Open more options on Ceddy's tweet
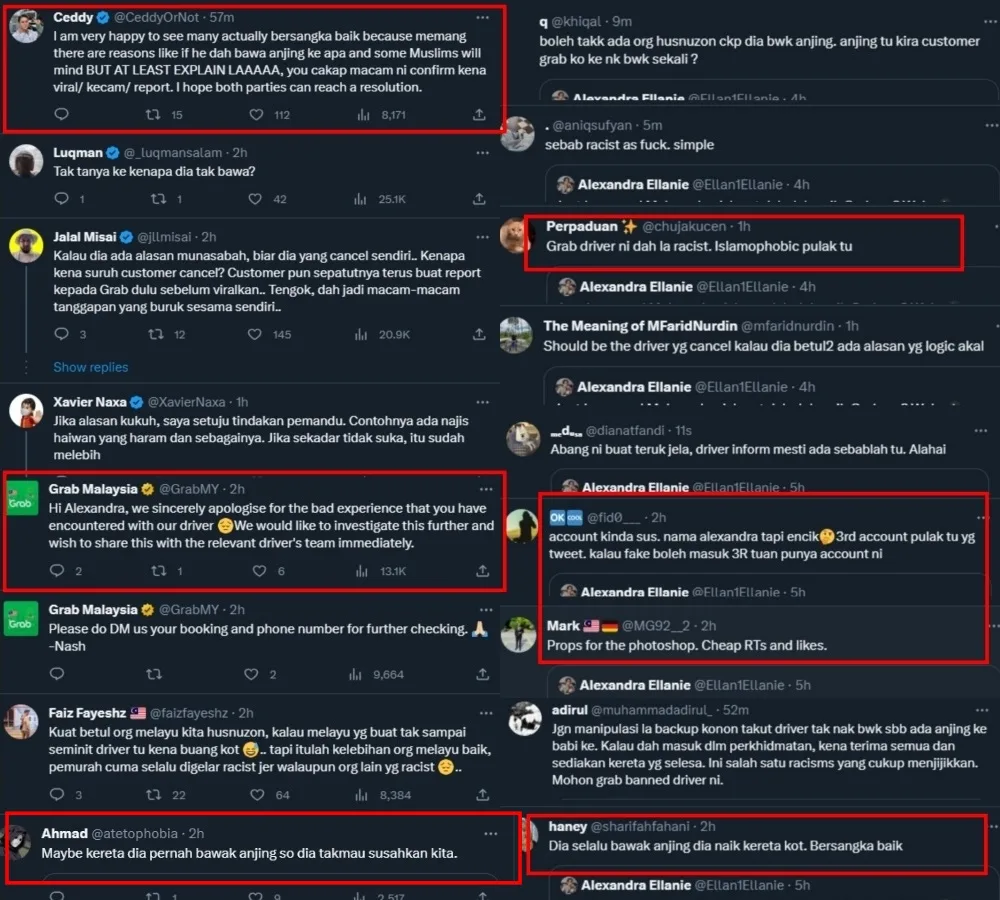1000x900 pixels. pyautogui.click(x=483, y=17)
